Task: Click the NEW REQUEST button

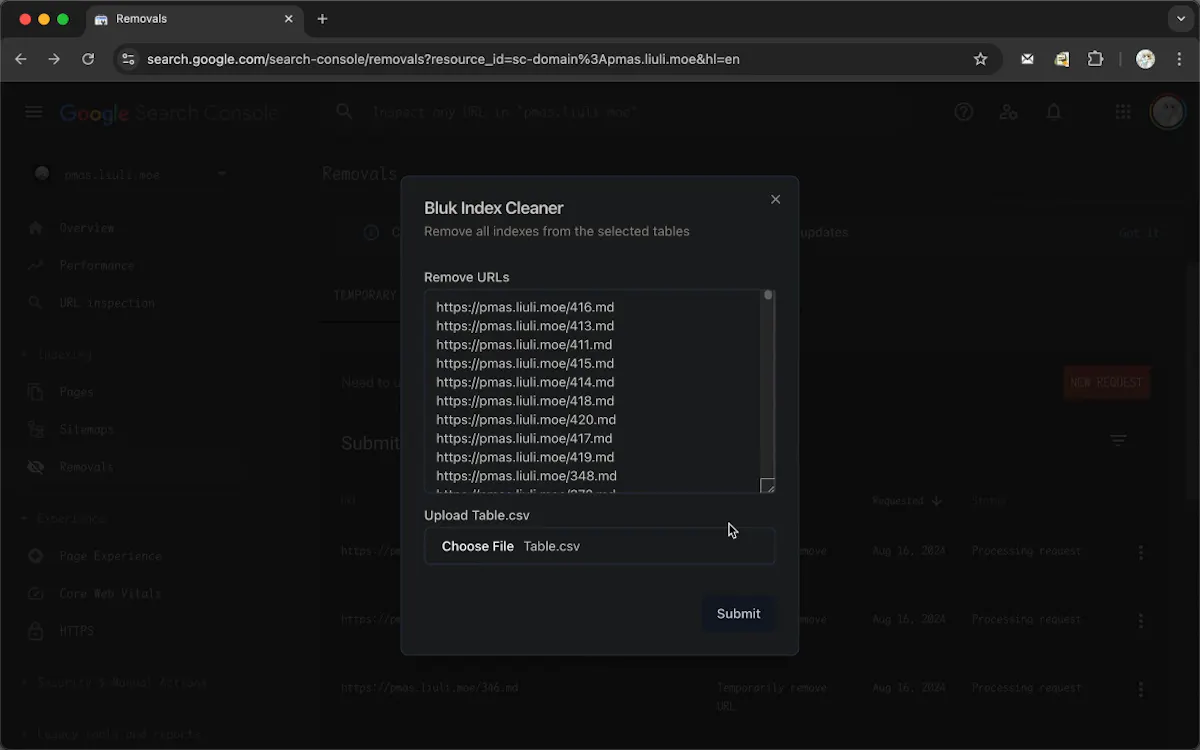Action: pos(1107,382)
